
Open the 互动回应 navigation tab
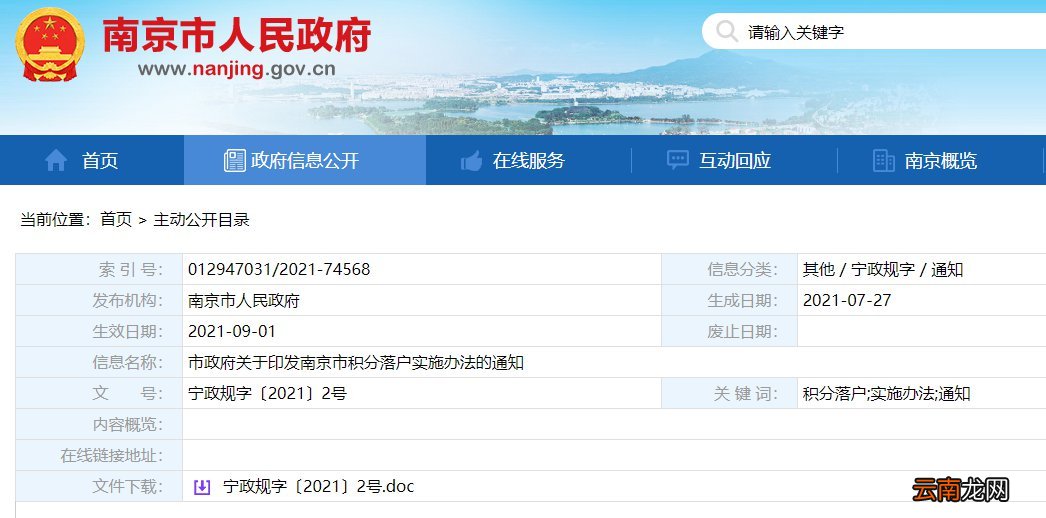[734, 160]
